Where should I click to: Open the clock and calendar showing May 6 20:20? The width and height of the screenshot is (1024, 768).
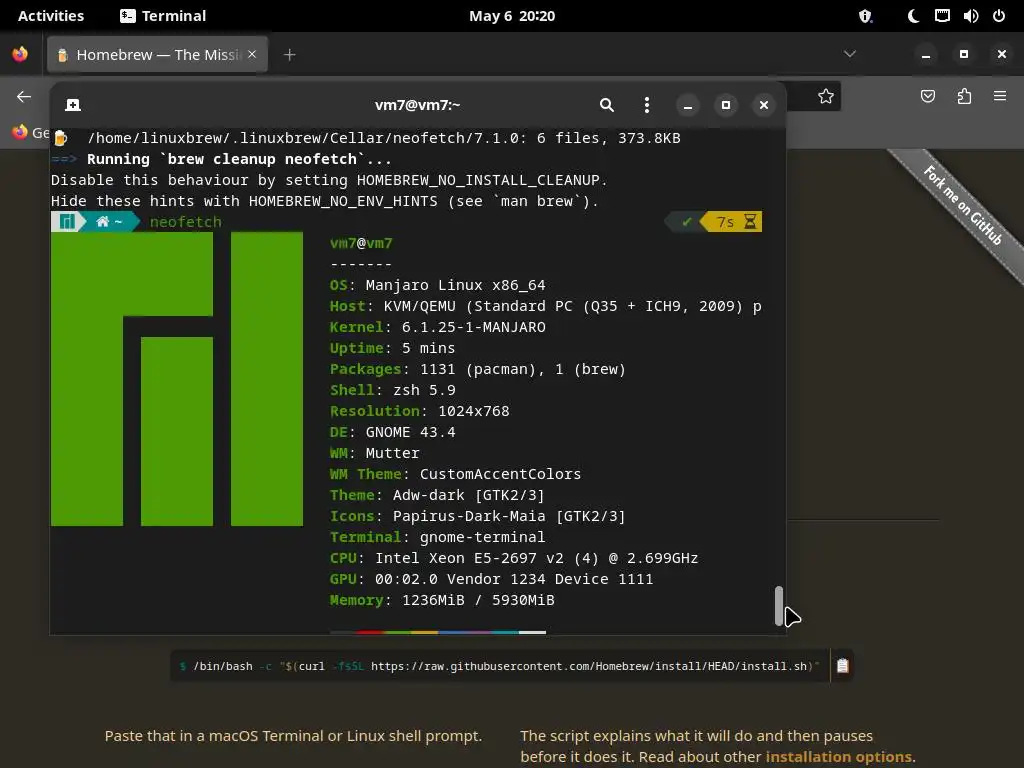tap(512, 16)
